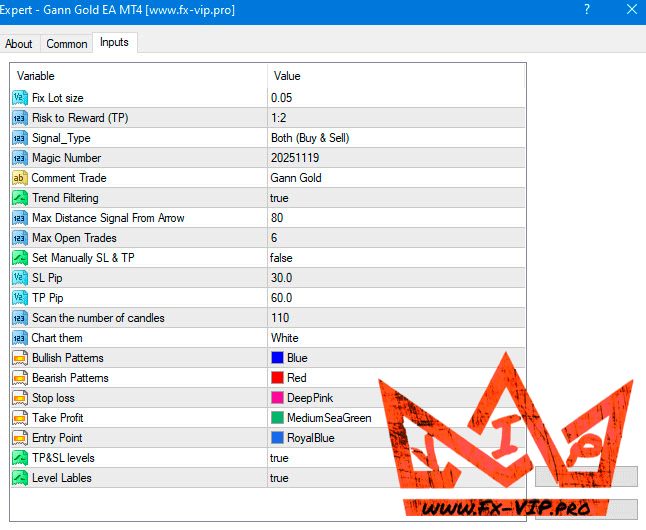Screen dimensions: 646x530
Task: Click the Level Lables boolean icon
Action: point(20,478)
